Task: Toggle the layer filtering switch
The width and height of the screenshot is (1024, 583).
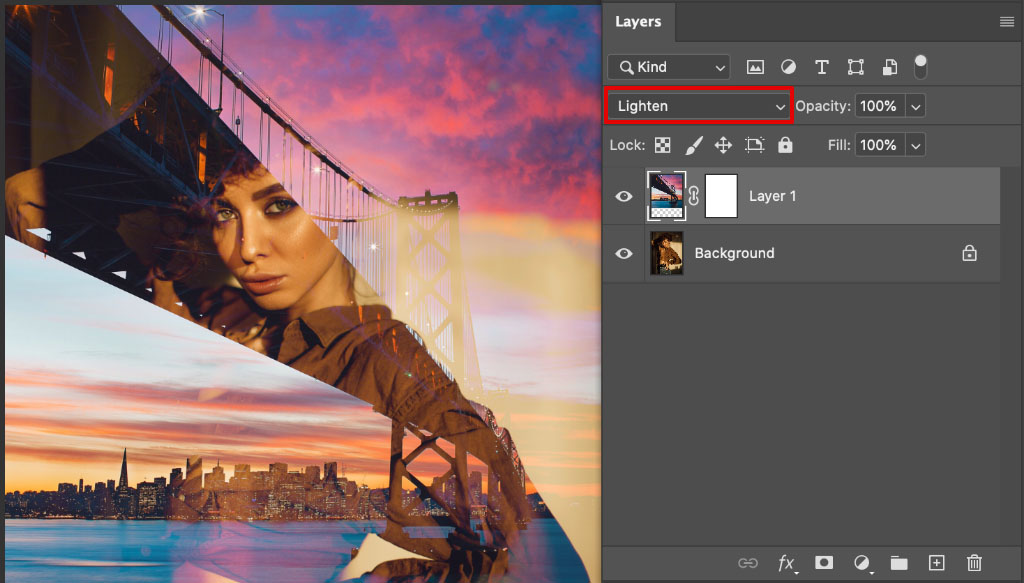Action: 919,66
